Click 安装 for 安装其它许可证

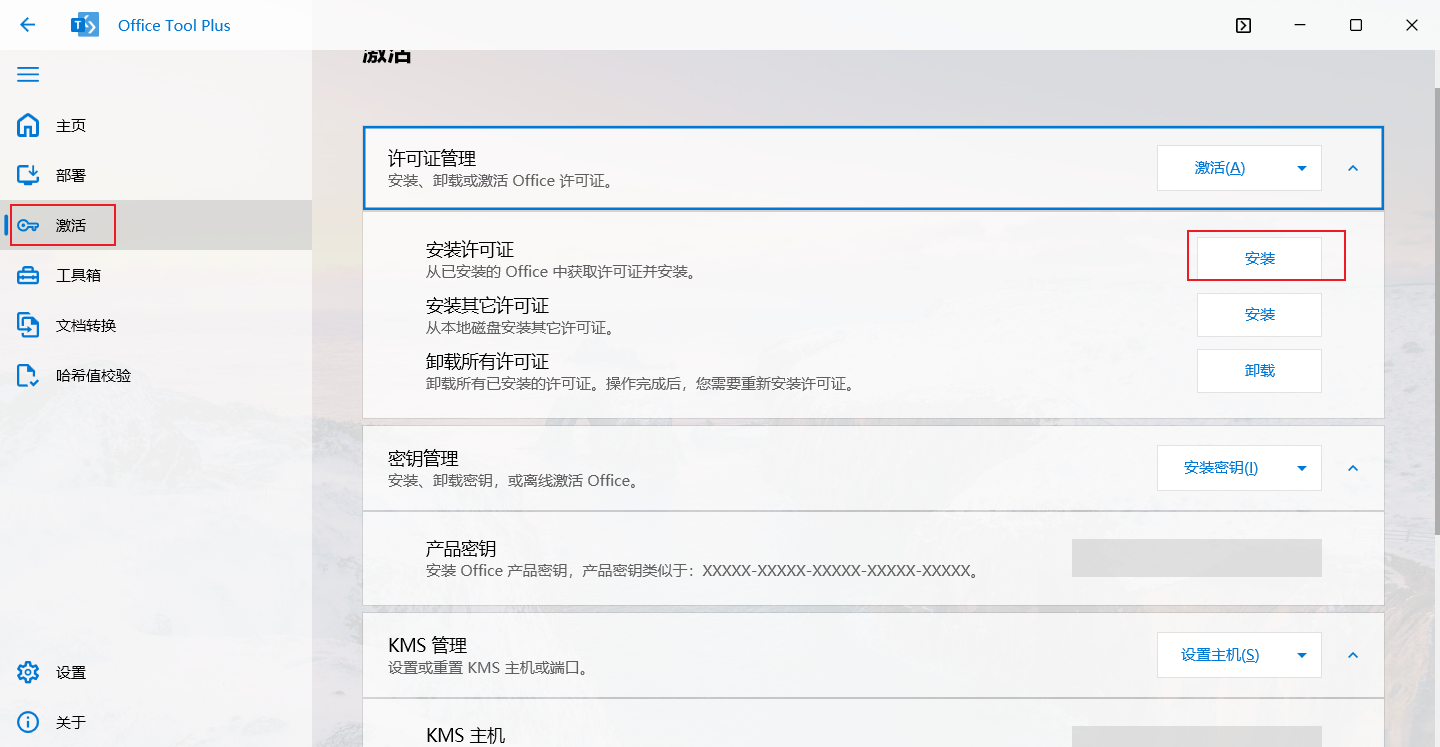click(1260, 314)
